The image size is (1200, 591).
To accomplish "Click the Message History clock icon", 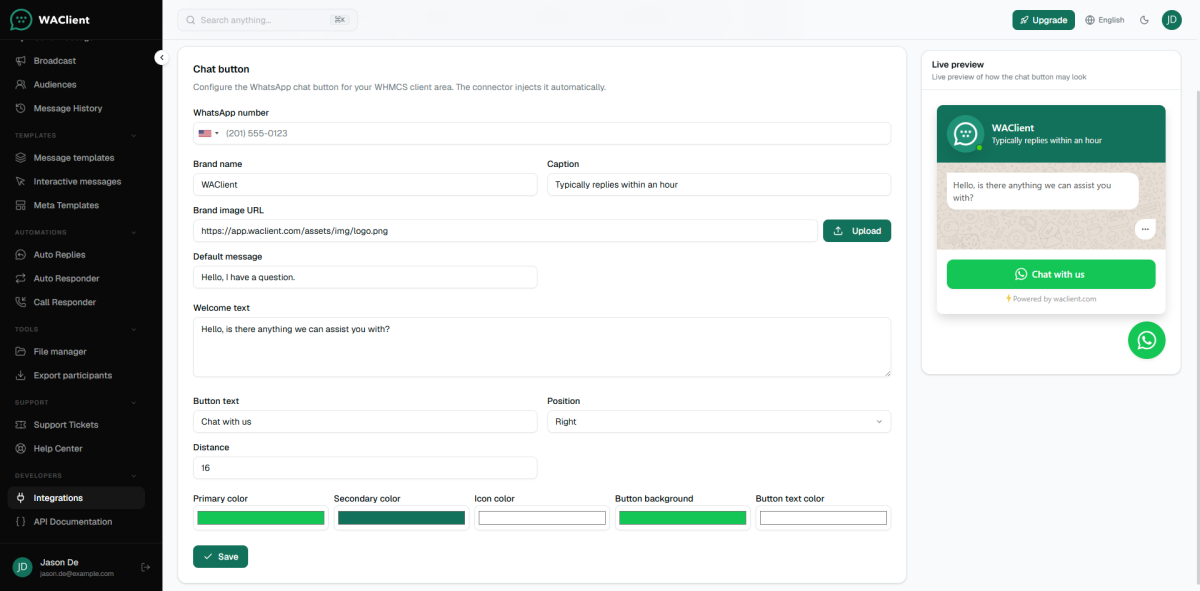I will [x=21, y=108].
